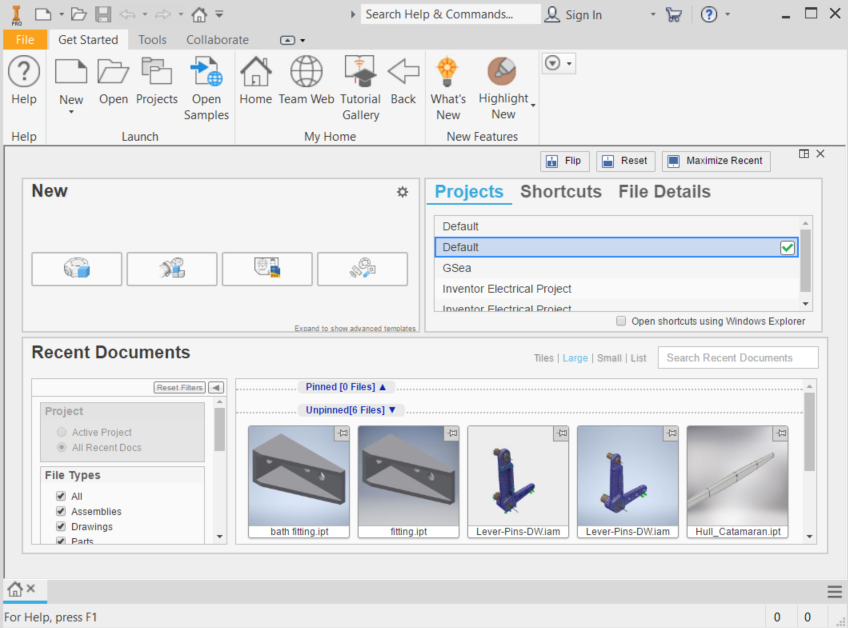The image size is (848, 628).
Task: Click quick access New file icon
Action: coord(43,14)
